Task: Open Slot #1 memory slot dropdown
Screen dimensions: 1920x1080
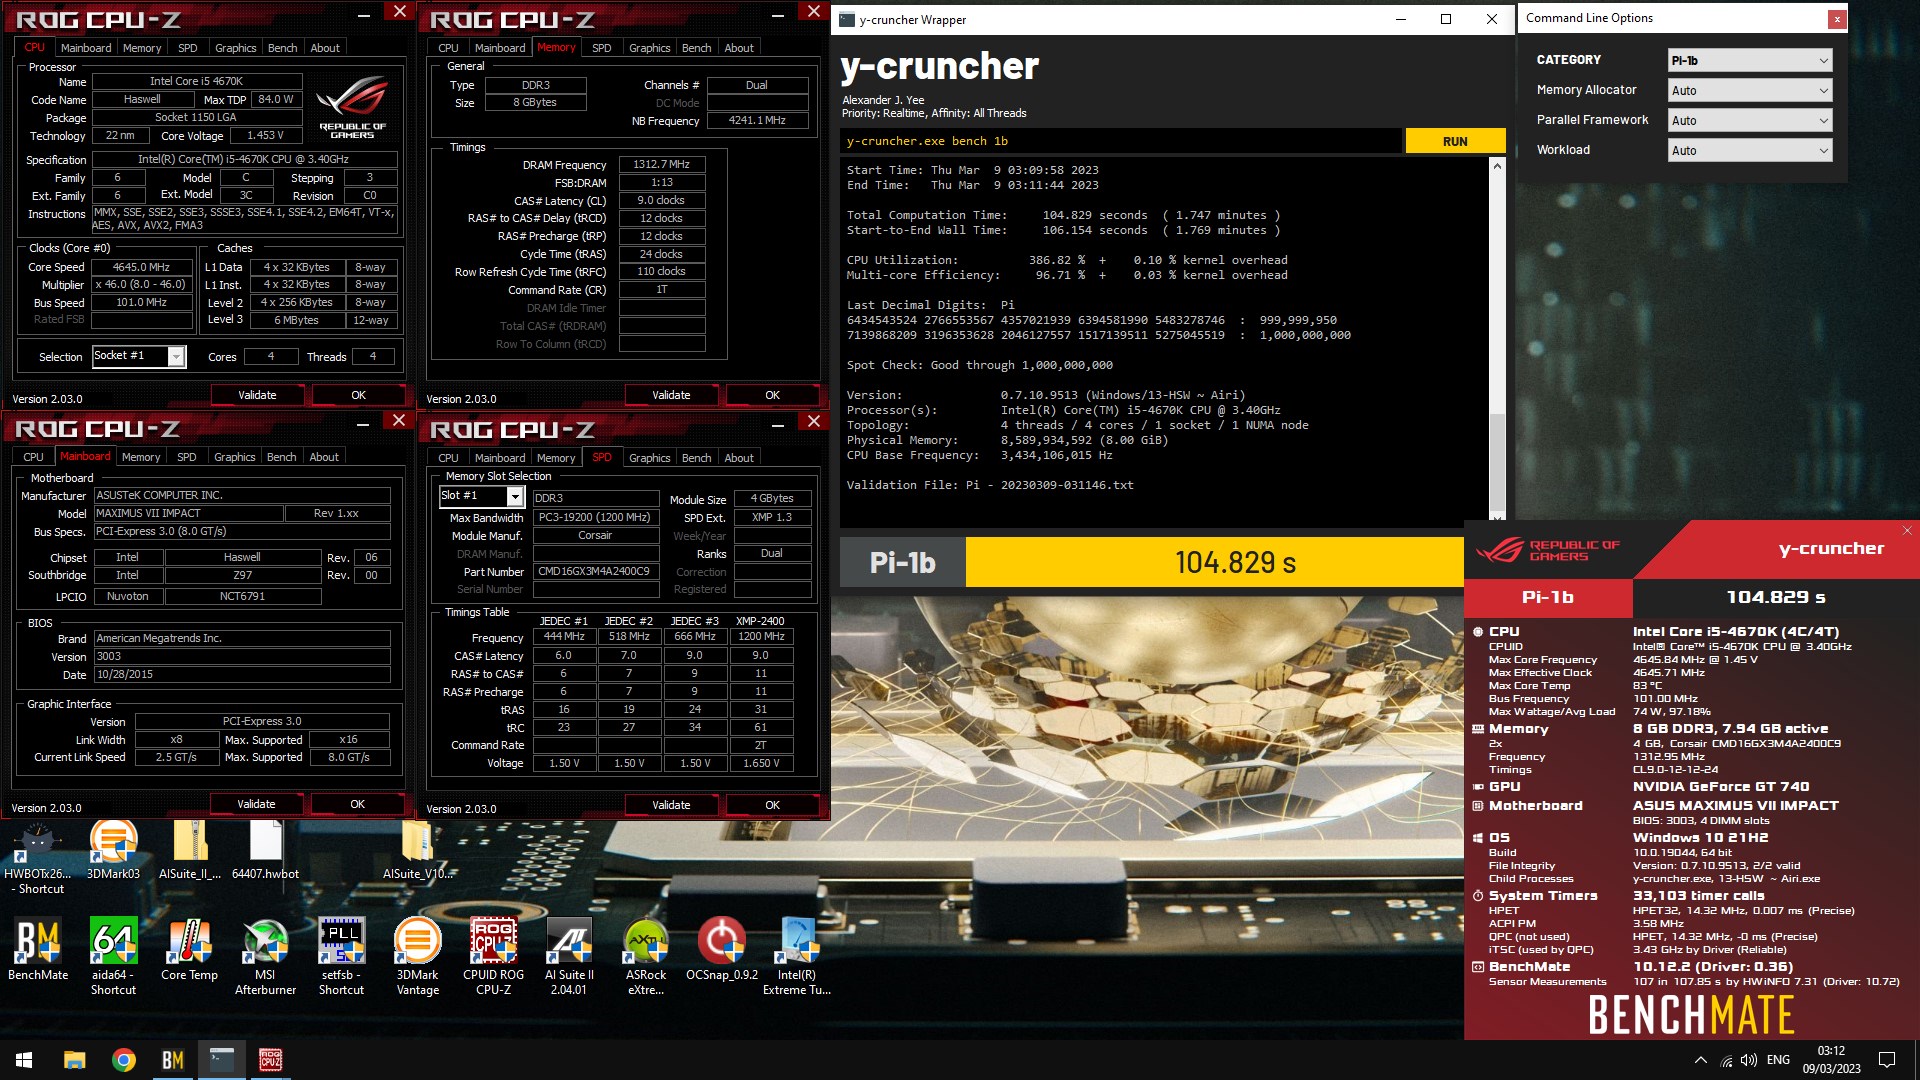Action: pyautogui.click(x=482, y=496)
